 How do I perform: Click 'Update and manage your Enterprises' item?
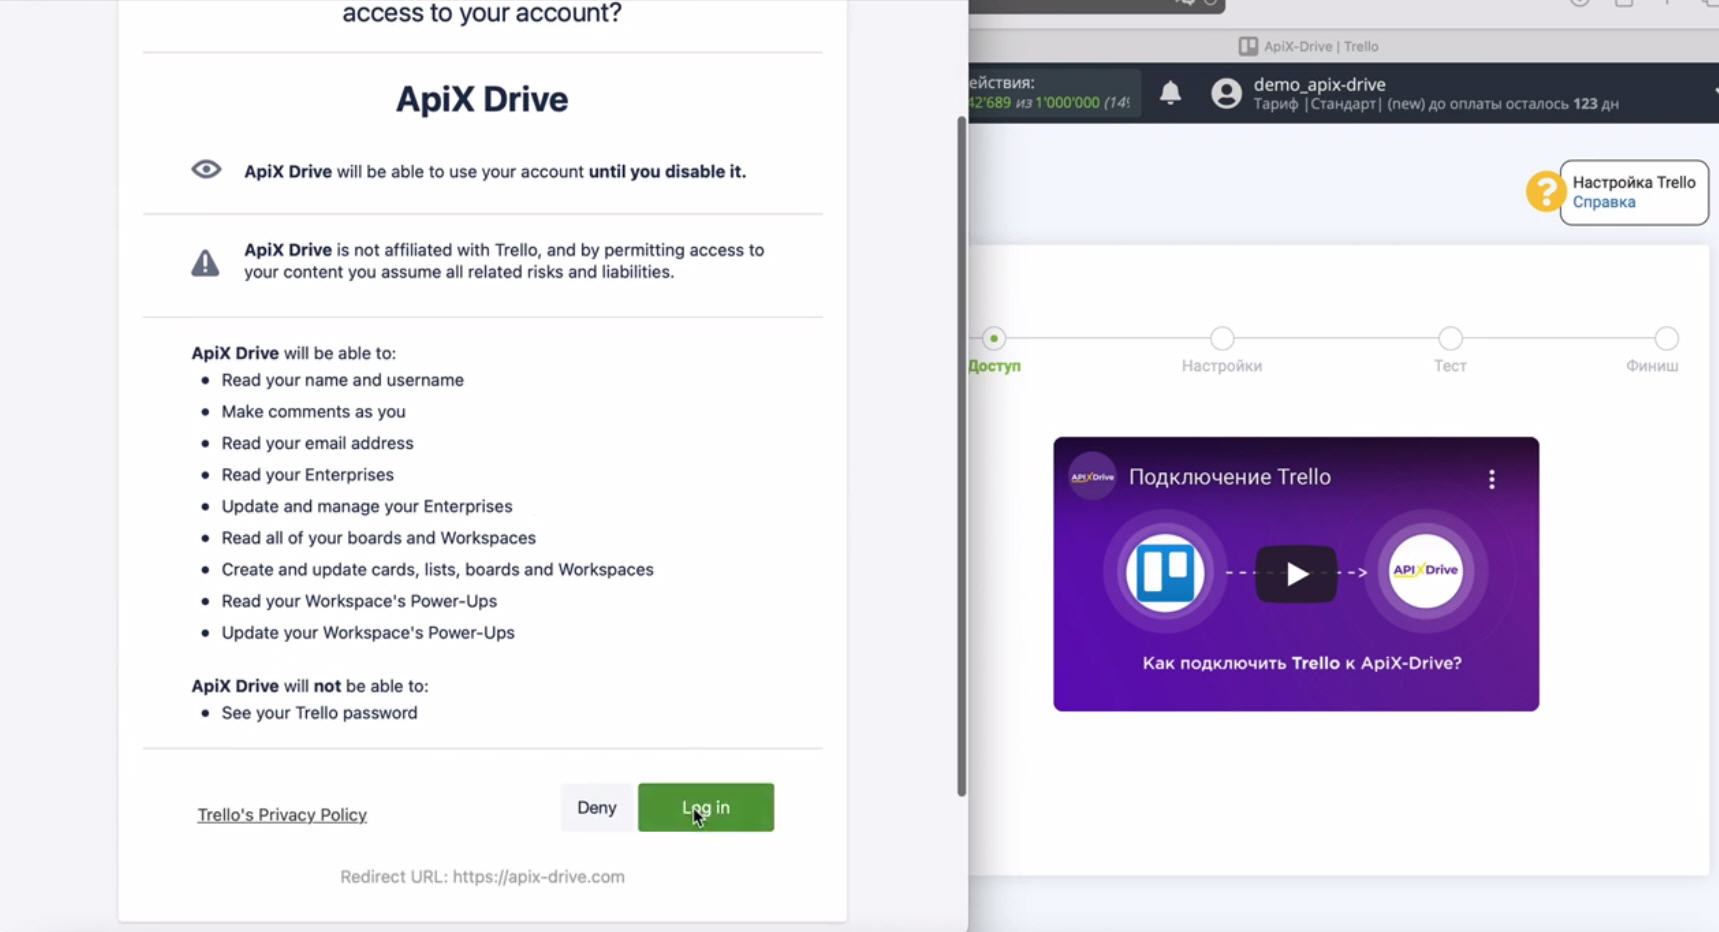pyautogui.click(x=367, y=507)
